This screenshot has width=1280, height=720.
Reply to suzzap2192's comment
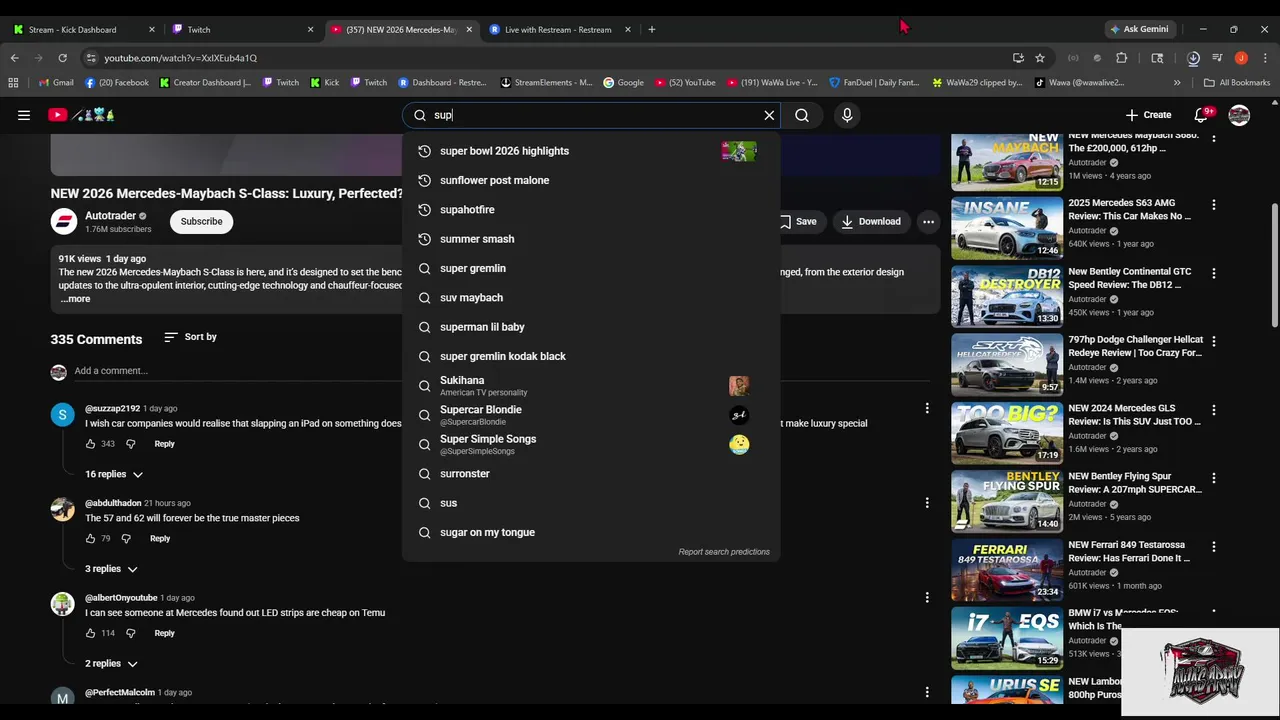[164, 444]
